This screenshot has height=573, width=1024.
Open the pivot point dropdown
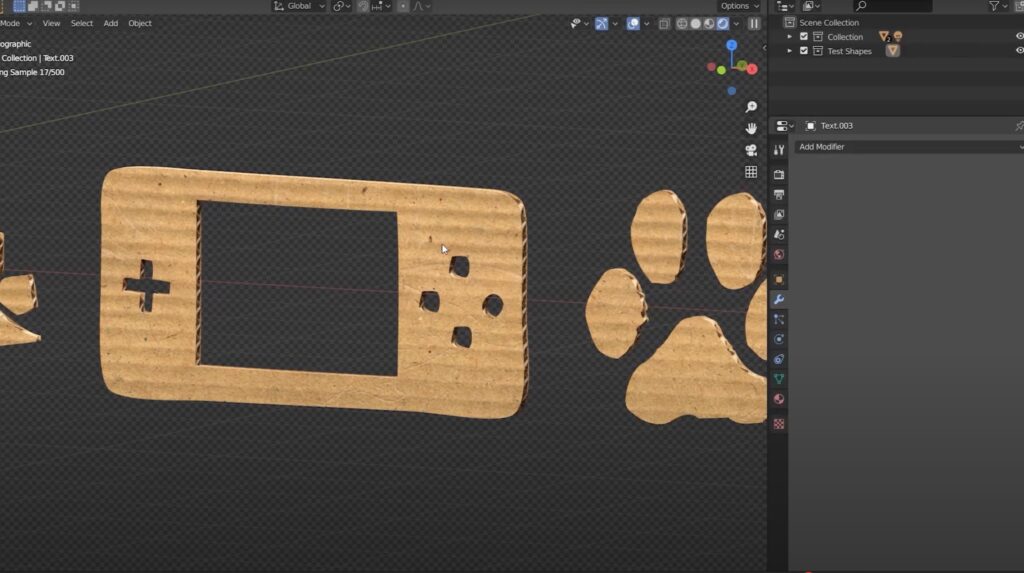342,6
